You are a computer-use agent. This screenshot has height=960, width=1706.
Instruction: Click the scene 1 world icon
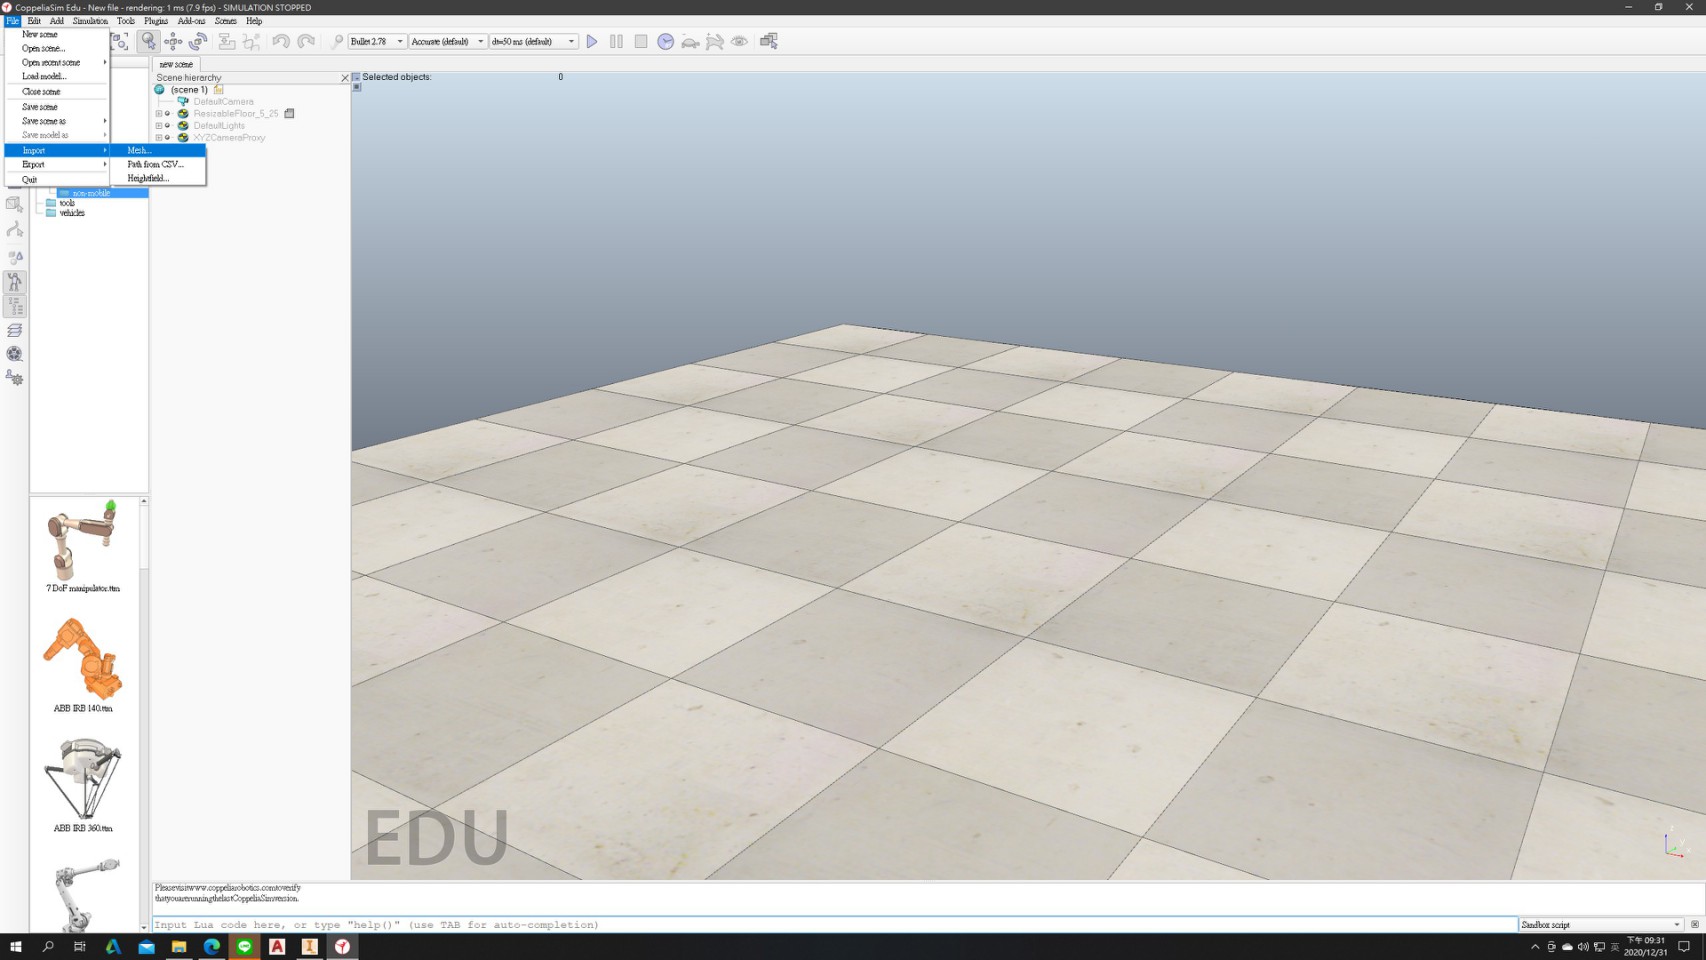point(159,89)
